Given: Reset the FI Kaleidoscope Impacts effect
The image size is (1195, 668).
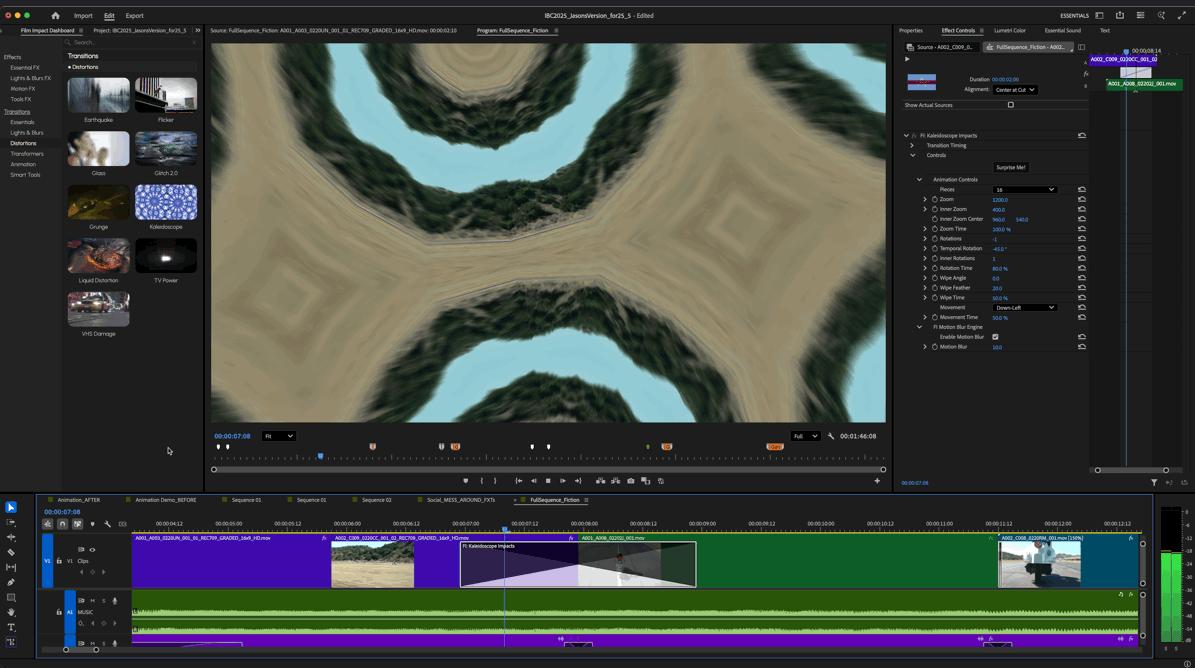Looking at the screenshot, I should (x=1081, y=136).
